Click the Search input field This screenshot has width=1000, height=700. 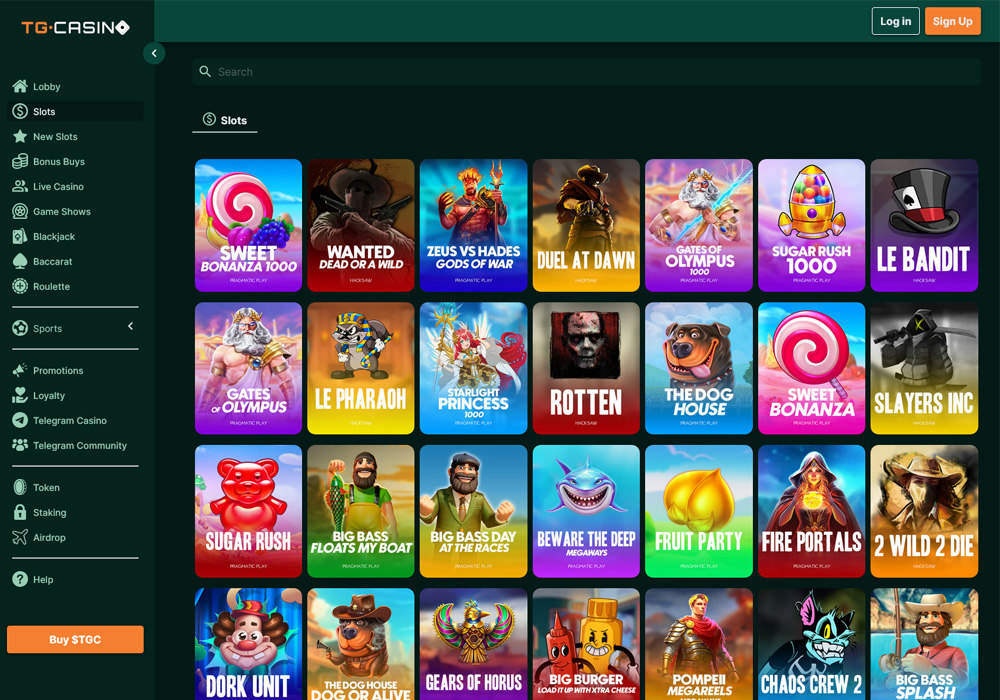point(586,71)
